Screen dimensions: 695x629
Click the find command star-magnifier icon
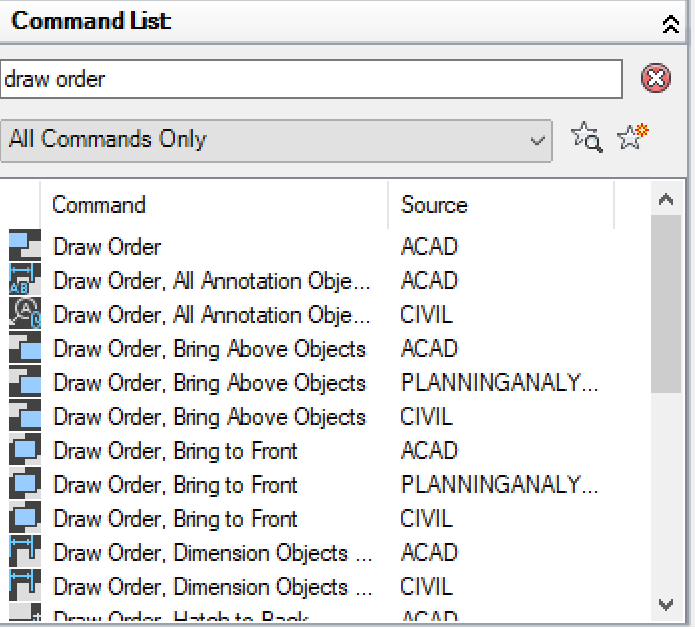pyautogui.click(x=587, y=138)
